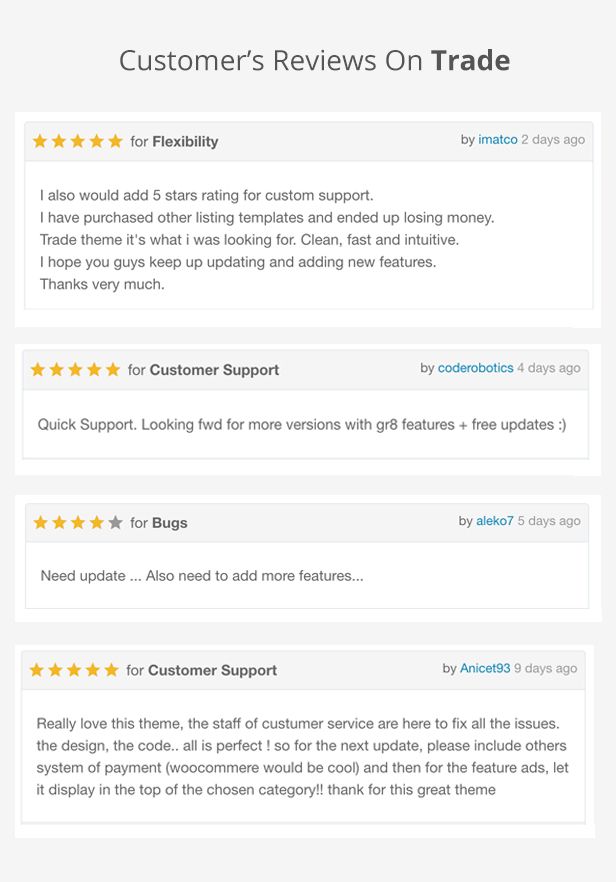Click the '2 days ago' timestamp

(x=553, y=140)
